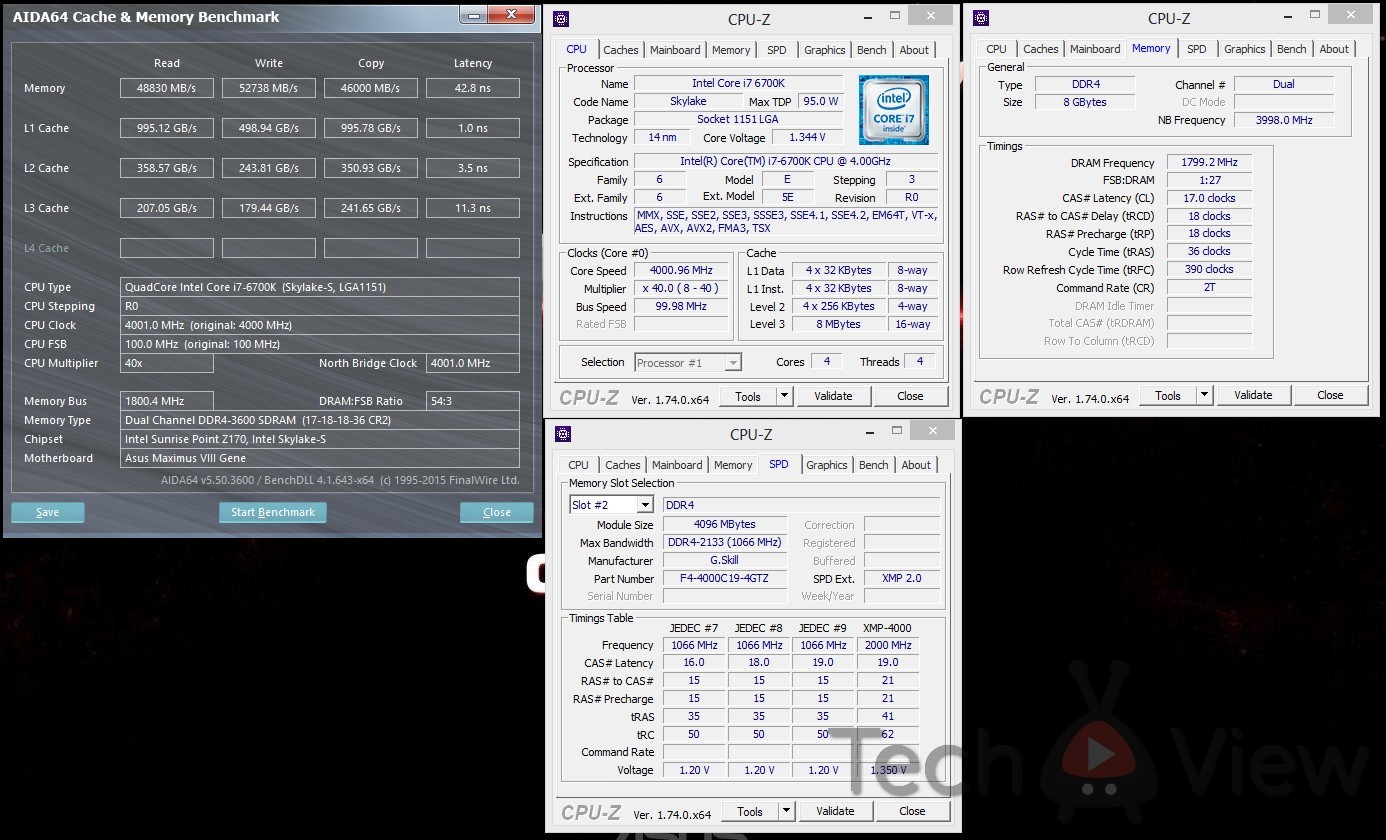Open Tools dropdown arrow in CPU-Z CPU window
This screenshot has width=1386, height=840.
[x=785, y=396]
